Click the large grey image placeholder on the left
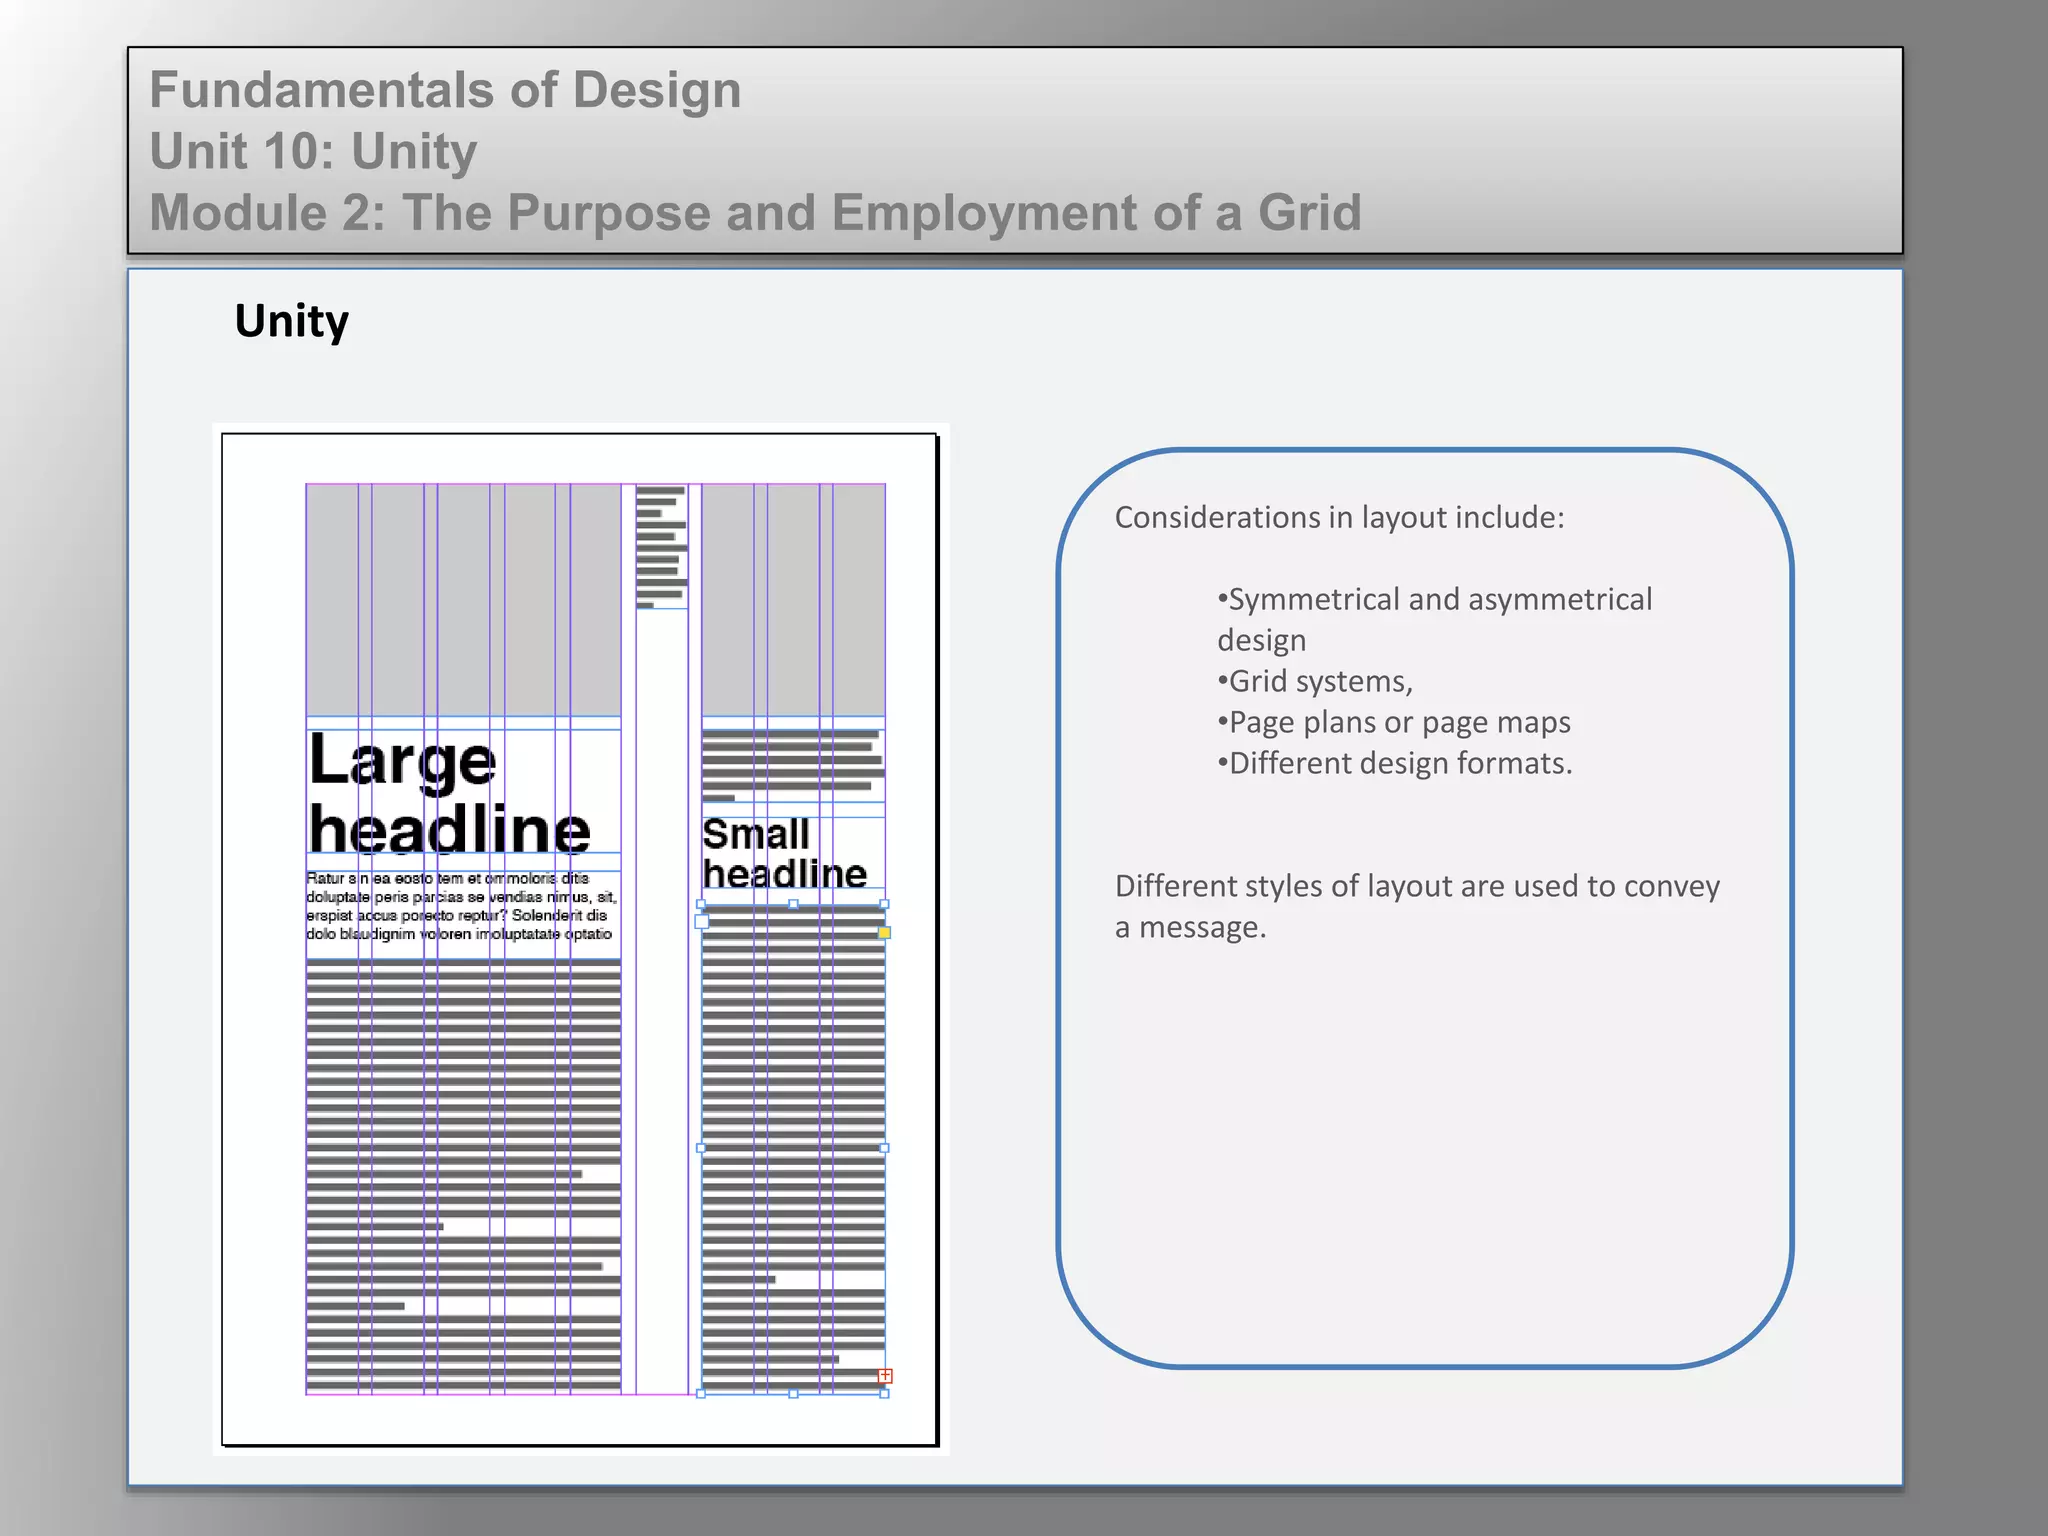 tap(463, 600)
